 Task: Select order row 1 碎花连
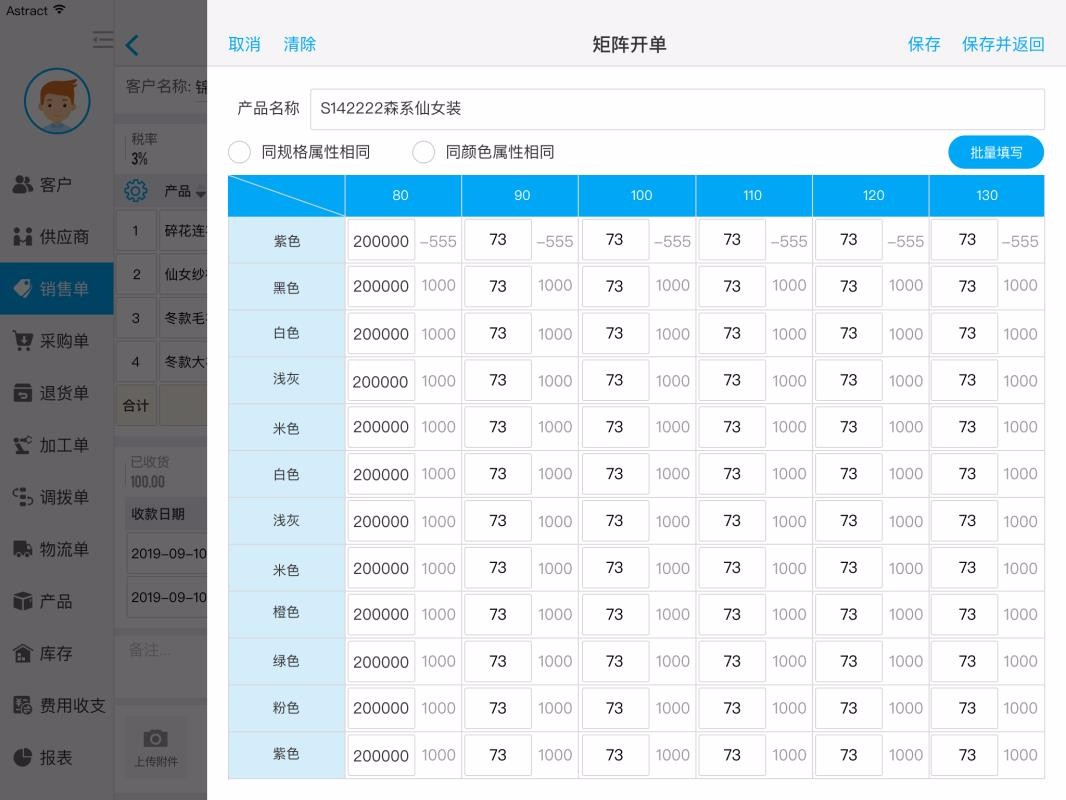(162, 231)
